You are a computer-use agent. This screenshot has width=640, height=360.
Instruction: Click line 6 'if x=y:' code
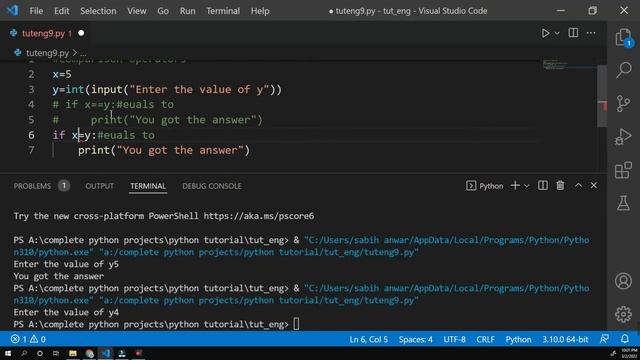click(75, 135)
